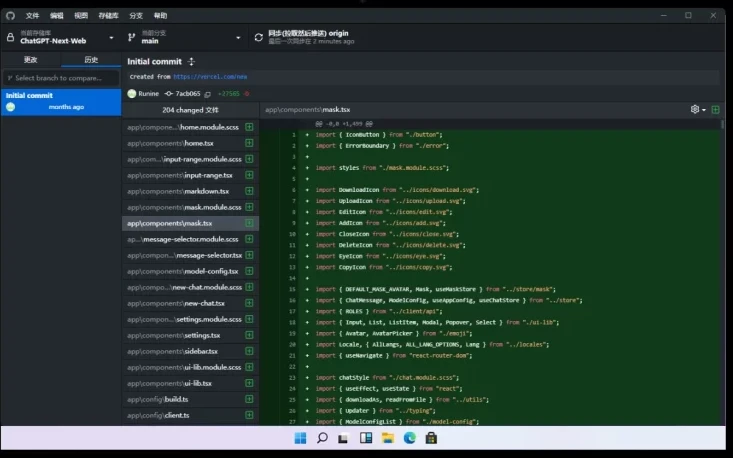Click the +27565 added lines count

tap(229, 93)
